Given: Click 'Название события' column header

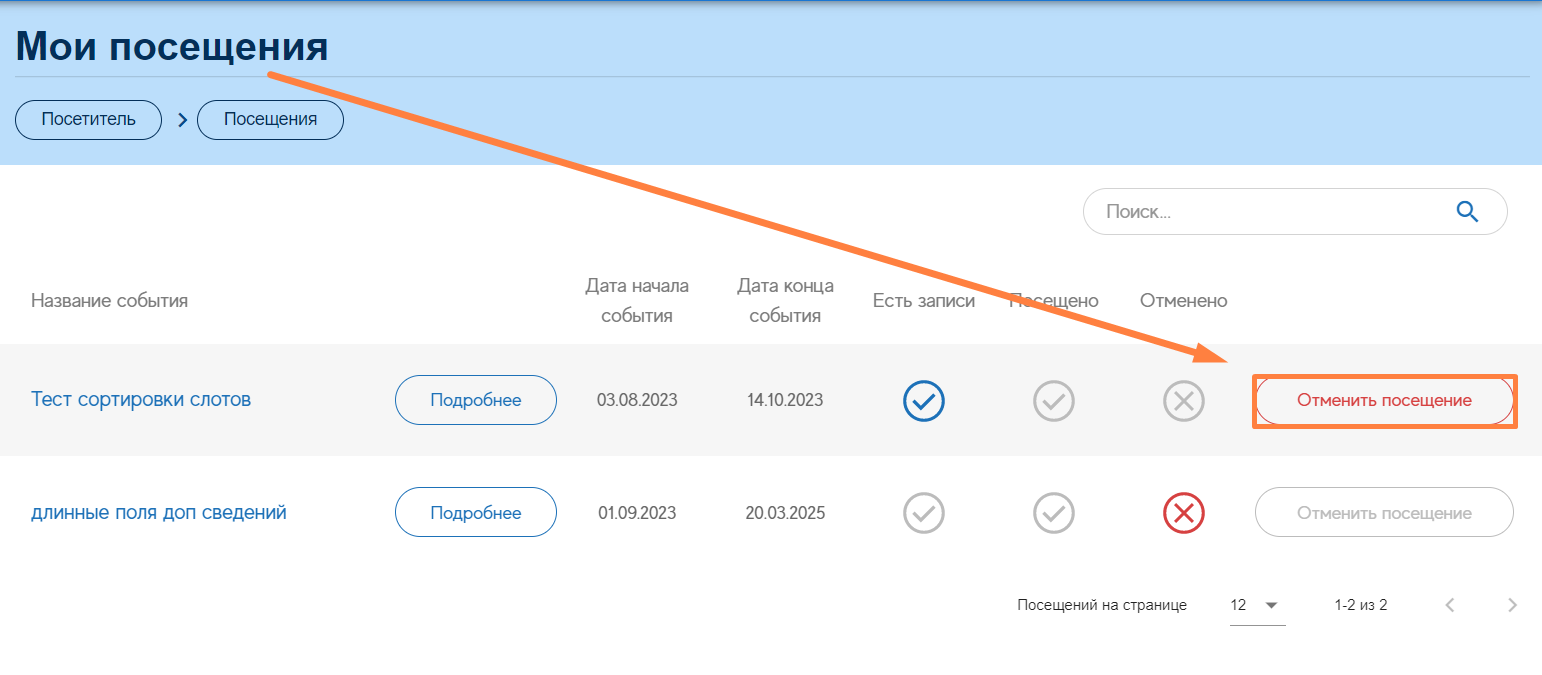Looking at the screenshot, I should tap(109, 300).
